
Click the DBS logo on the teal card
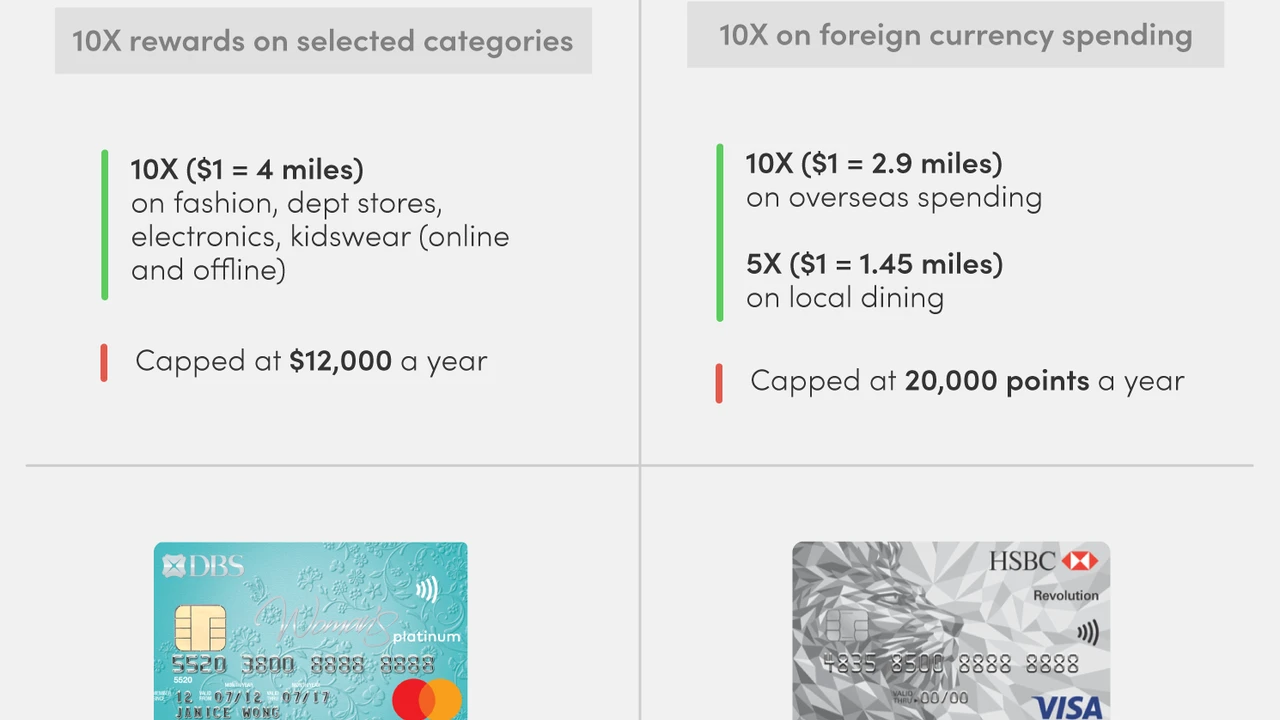pyautogui.click(x=203, y=566)
